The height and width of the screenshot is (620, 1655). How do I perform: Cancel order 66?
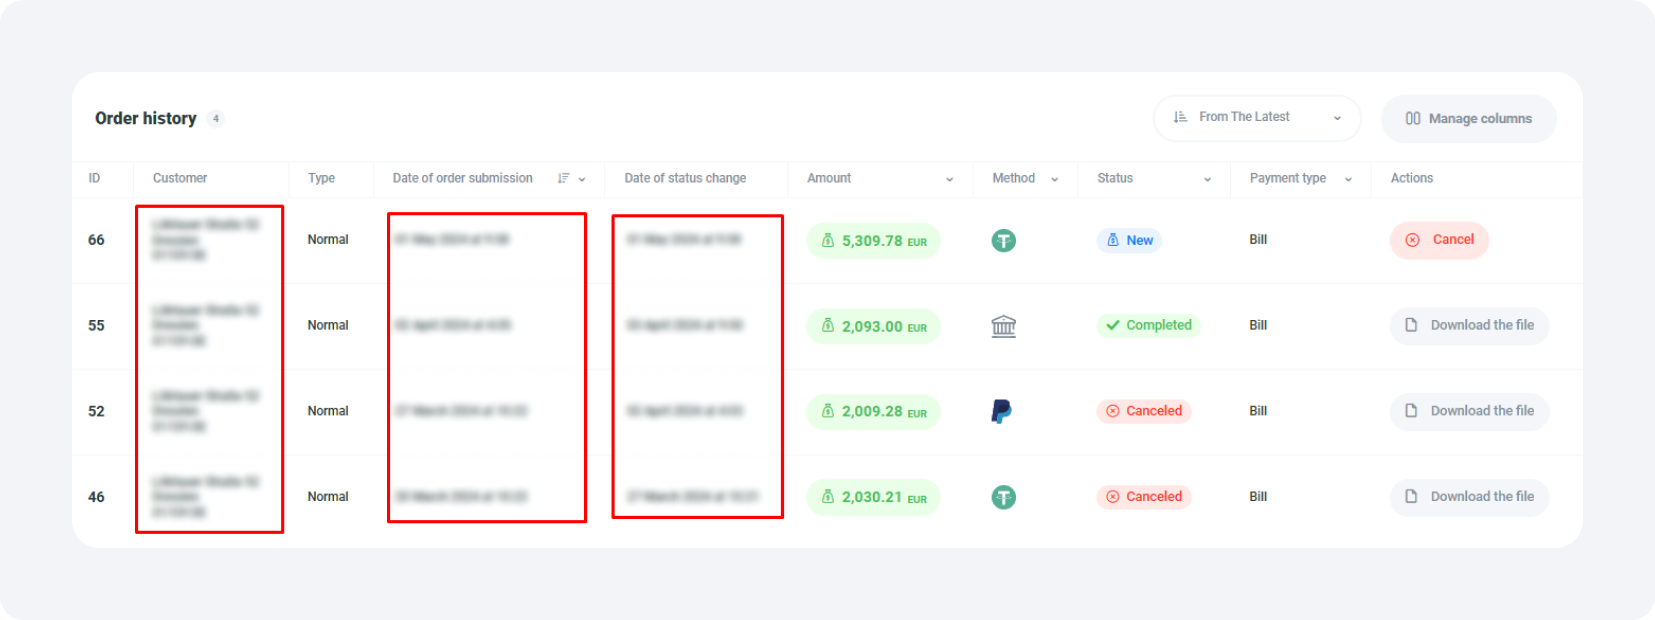1439,240
